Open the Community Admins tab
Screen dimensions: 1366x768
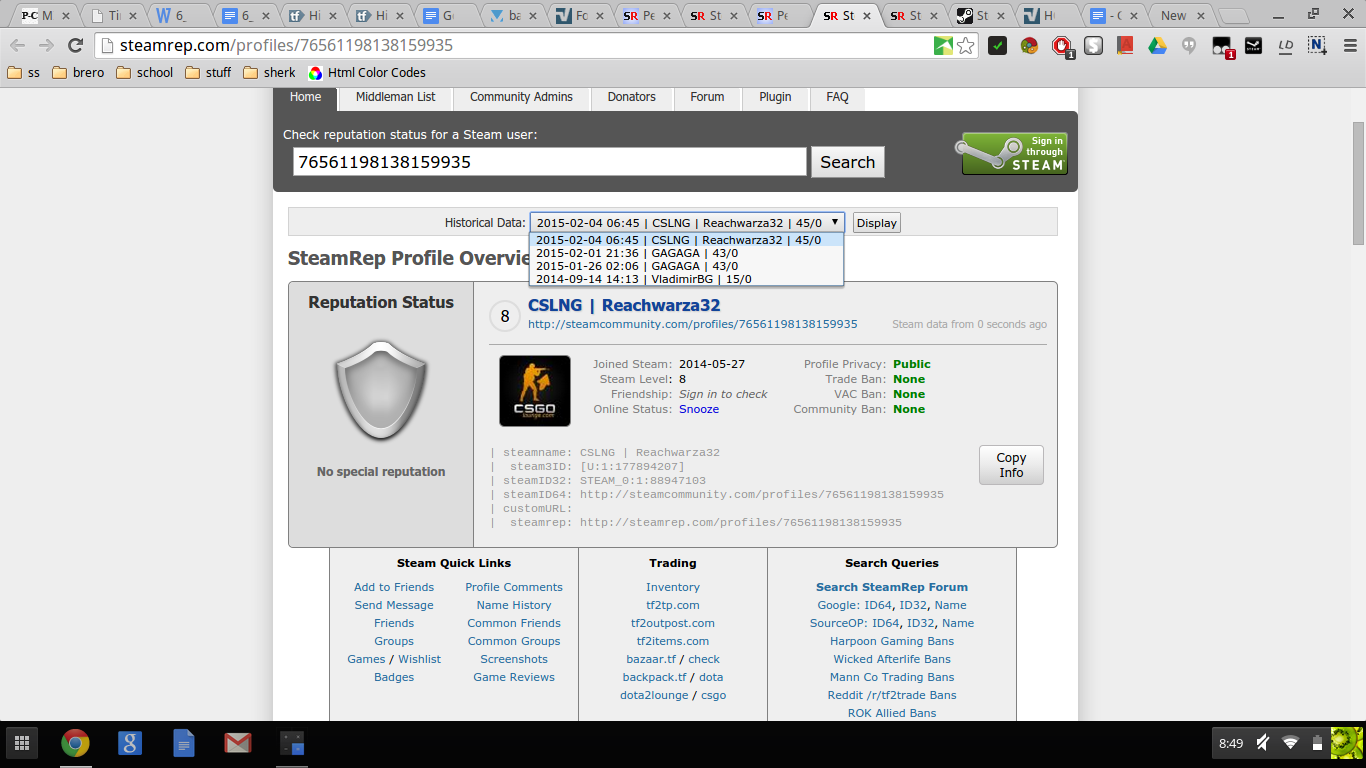coord(521,97)
